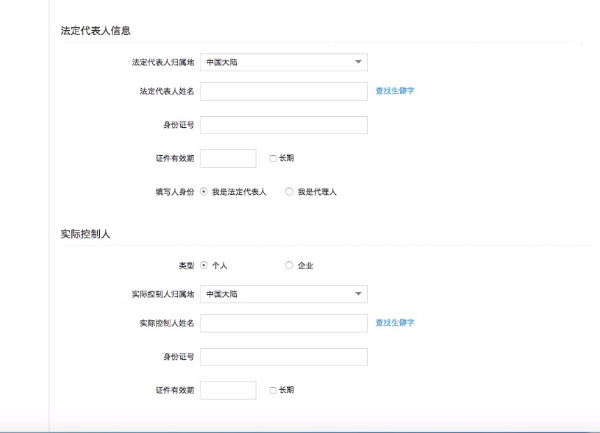Click the 实际控制人姓名 input field

283,323
